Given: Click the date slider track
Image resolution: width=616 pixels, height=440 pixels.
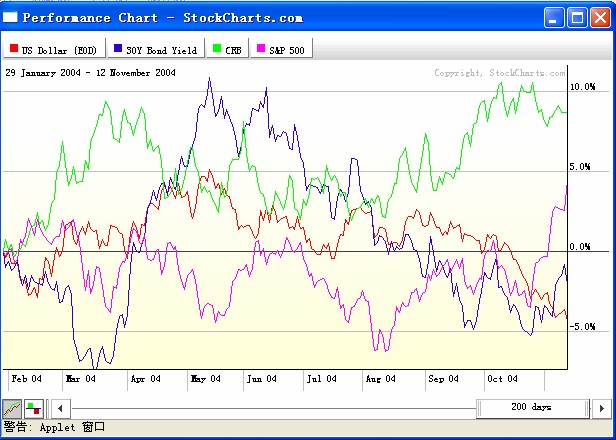Looking at the screenshot, I should pos(273,409).
